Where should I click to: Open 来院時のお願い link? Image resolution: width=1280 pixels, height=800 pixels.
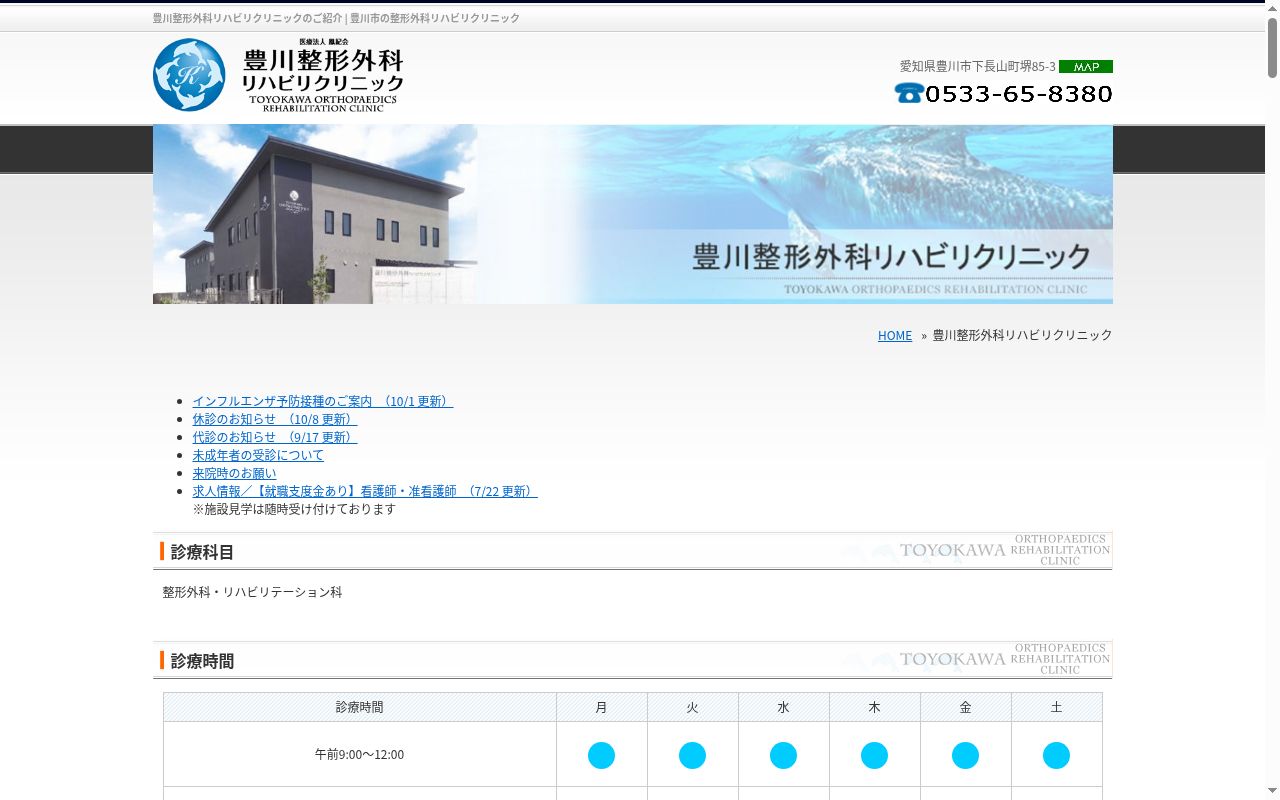click(234, 473)
